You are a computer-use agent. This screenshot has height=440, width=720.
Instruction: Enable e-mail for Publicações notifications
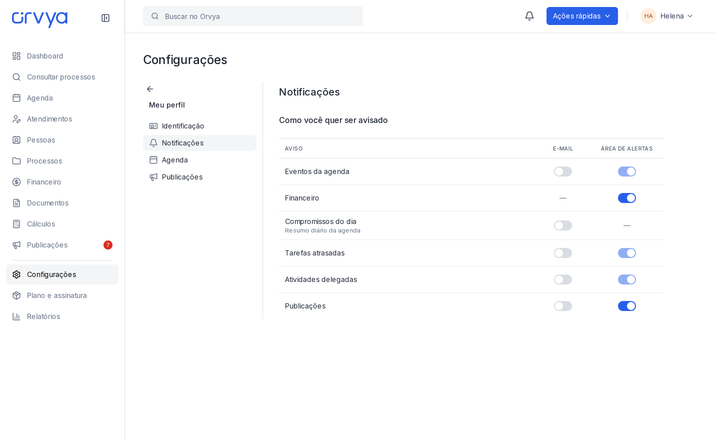point(562,306)
